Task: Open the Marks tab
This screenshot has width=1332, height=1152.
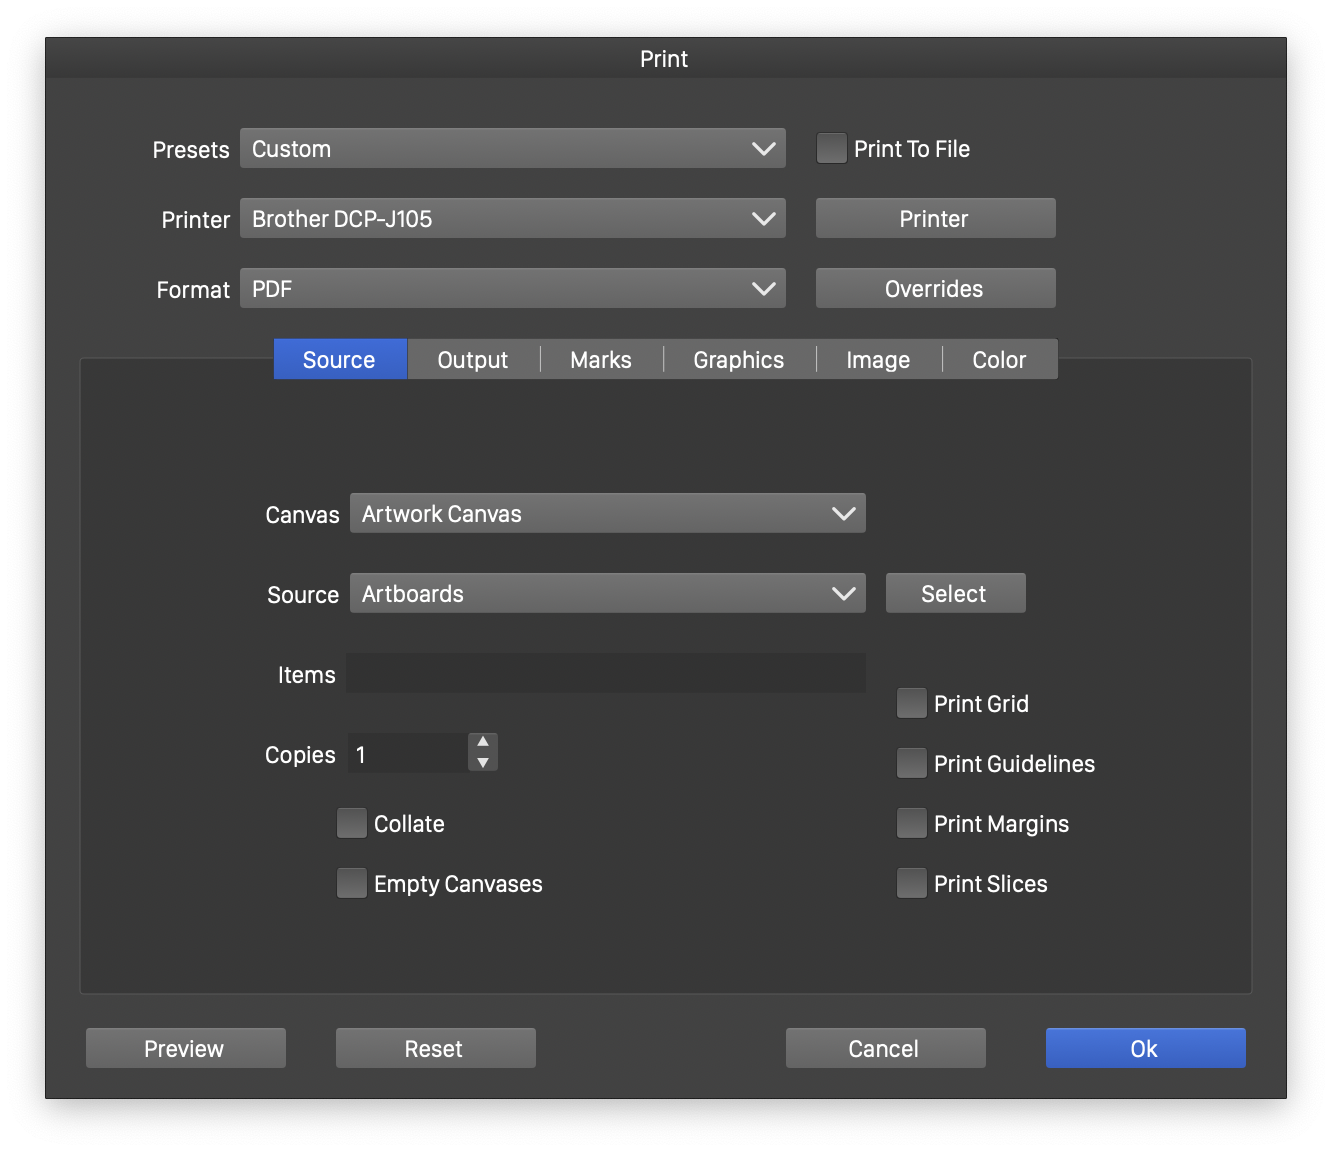Action: coord(601,360)
